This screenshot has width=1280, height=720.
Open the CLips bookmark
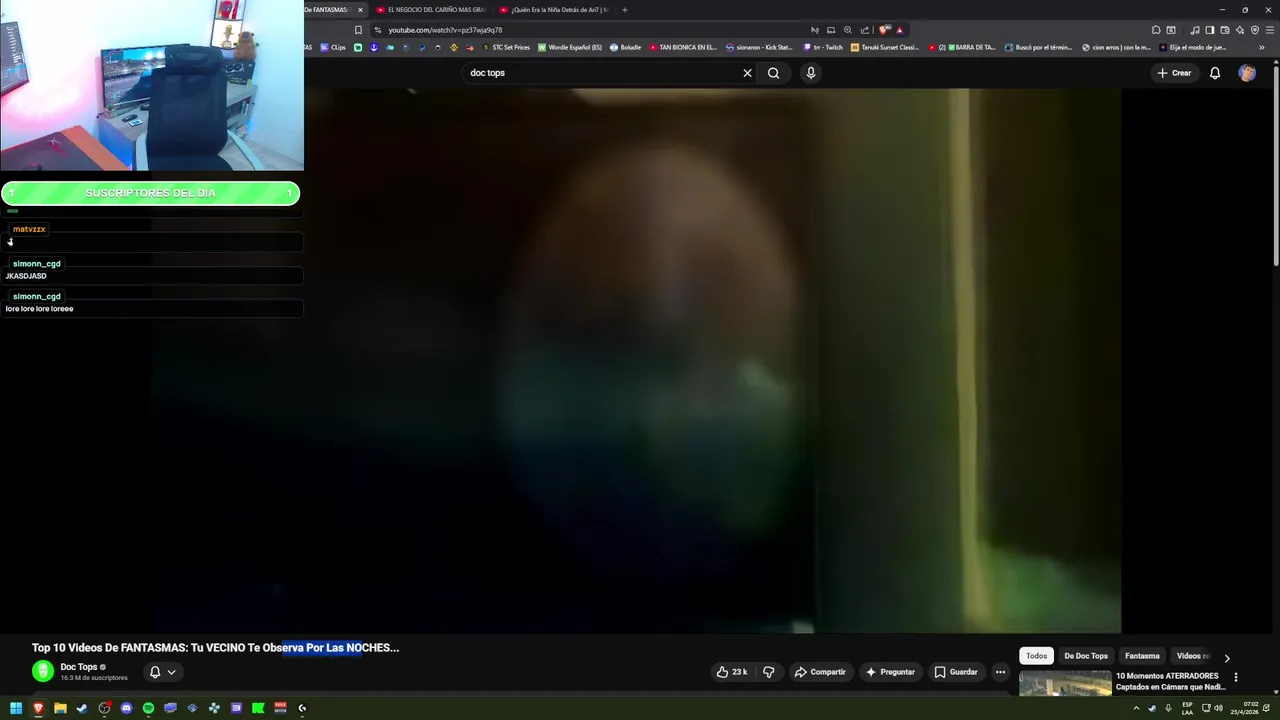(333, 47)
